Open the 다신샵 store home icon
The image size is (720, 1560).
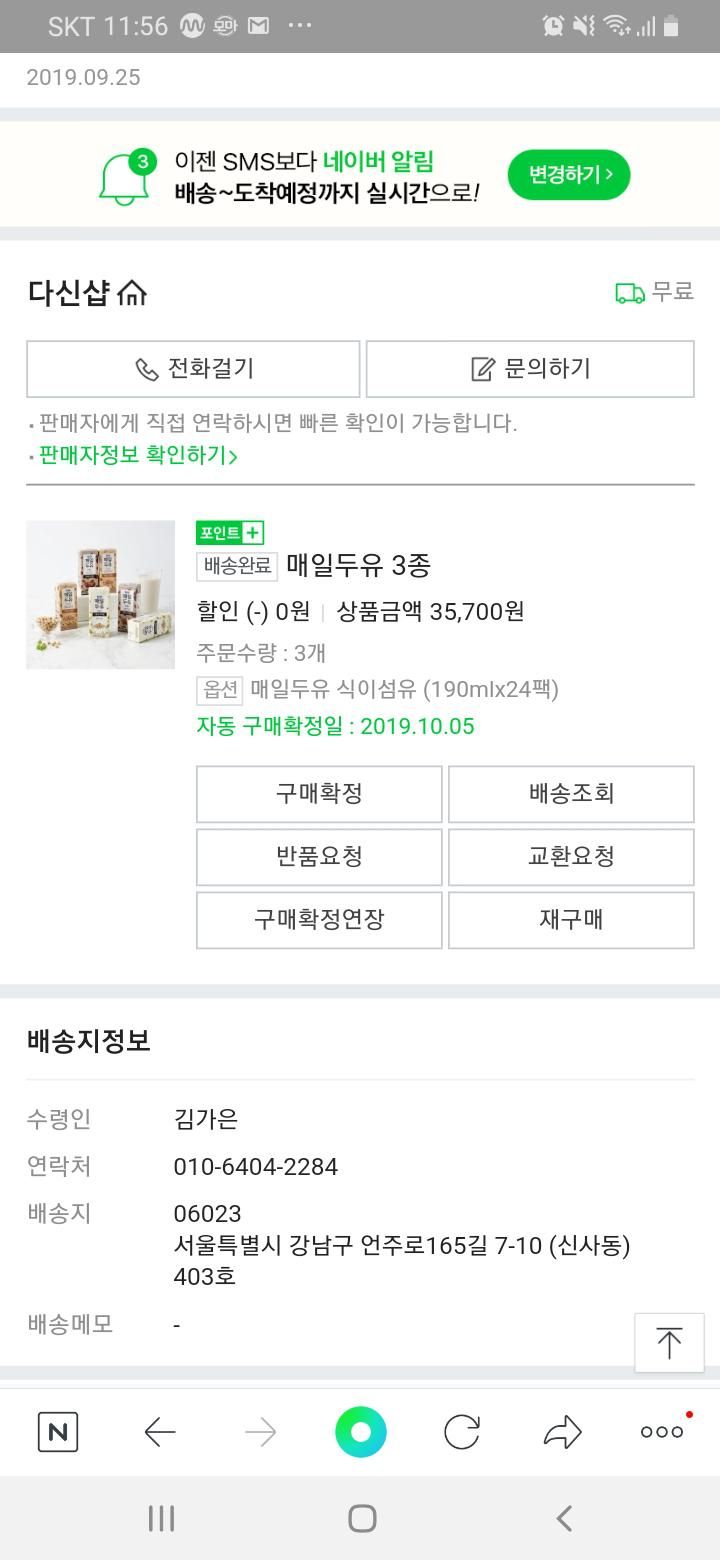pos(132,293)
